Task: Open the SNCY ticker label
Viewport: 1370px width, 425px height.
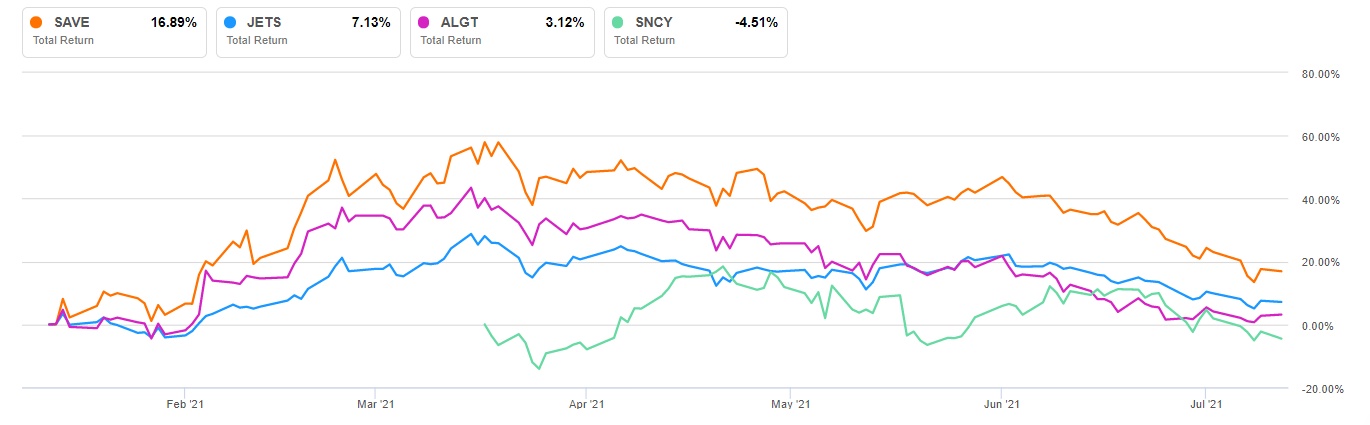Action: click(653, 21)
